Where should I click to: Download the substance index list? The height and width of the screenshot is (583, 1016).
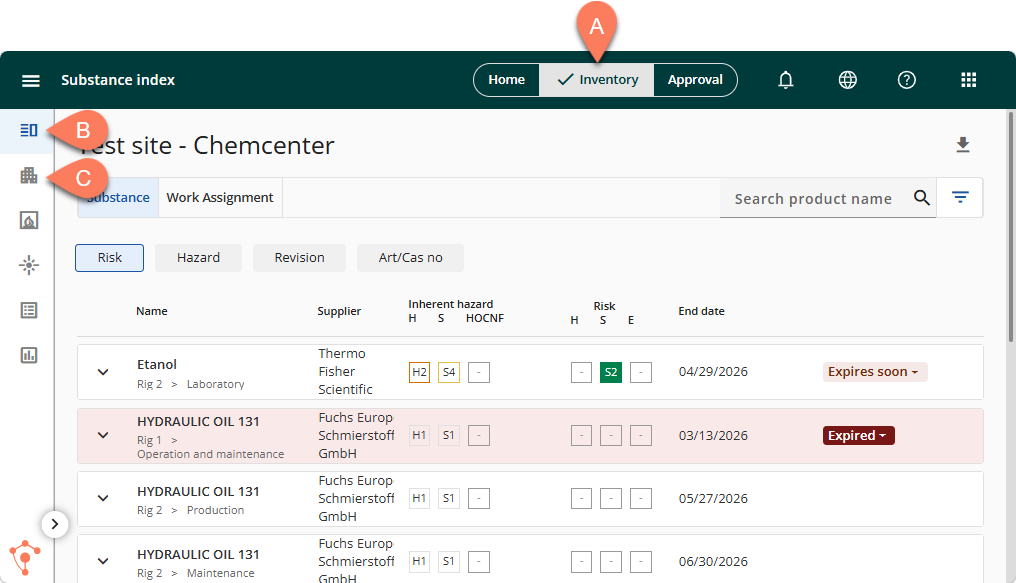tap(963, 146)
